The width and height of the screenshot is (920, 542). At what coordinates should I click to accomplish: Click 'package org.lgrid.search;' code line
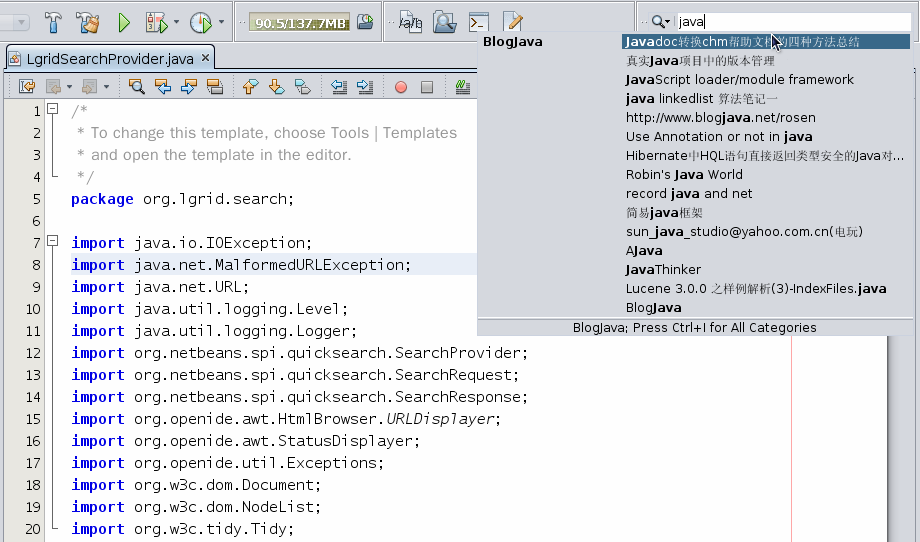[182, 199]
